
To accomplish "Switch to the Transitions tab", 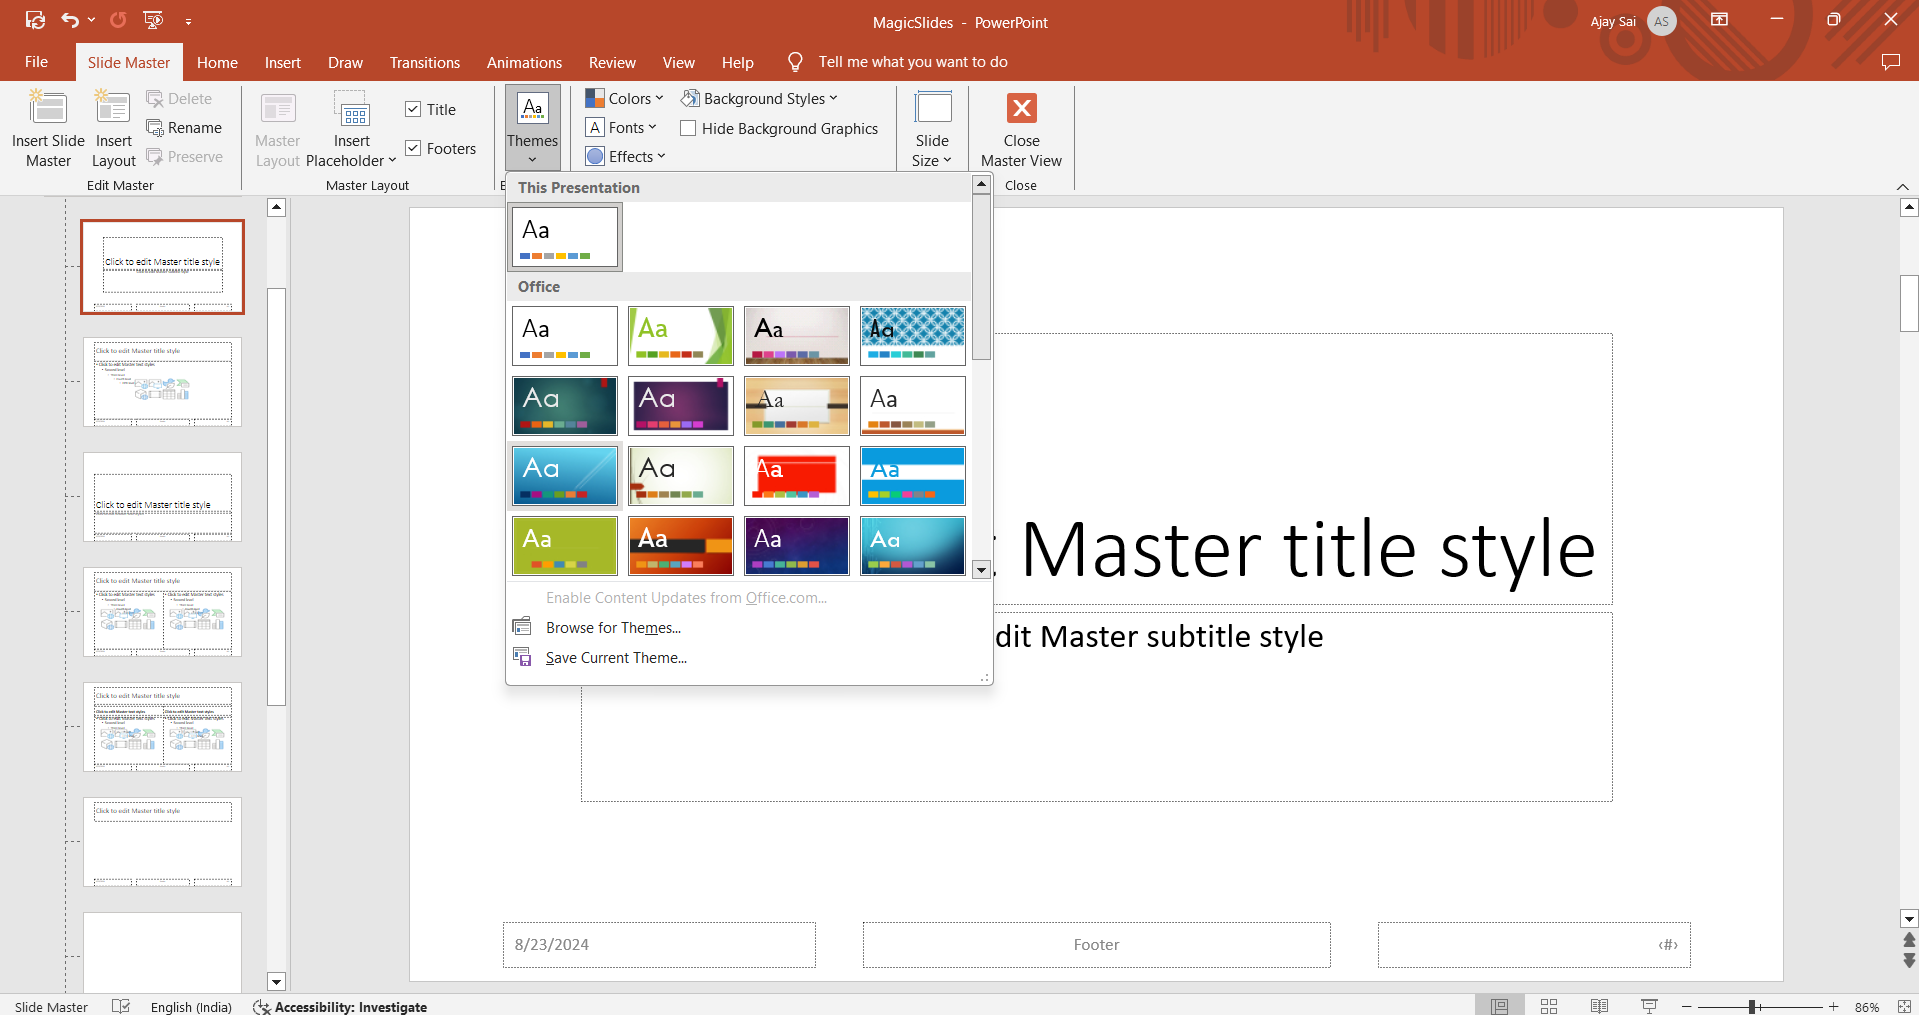I will pos(424,62).
